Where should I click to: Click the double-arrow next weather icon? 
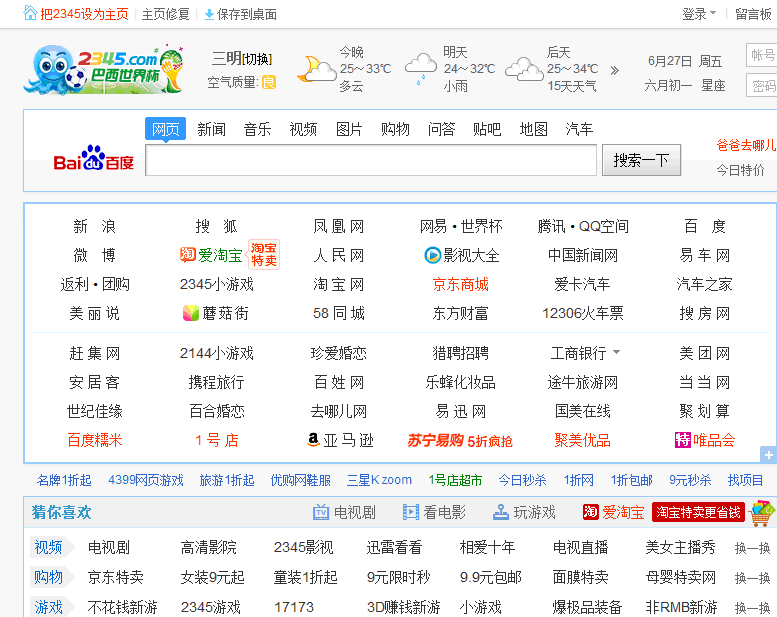pyautogui.click(x=614, y=70)
